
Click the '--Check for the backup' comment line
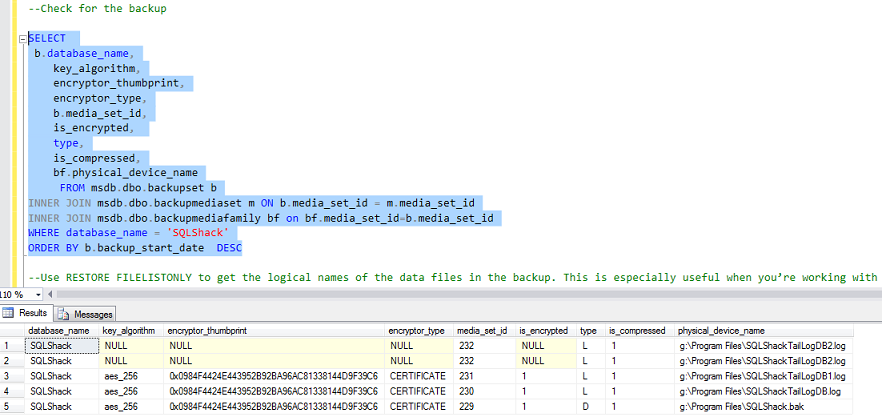[97, 8]
